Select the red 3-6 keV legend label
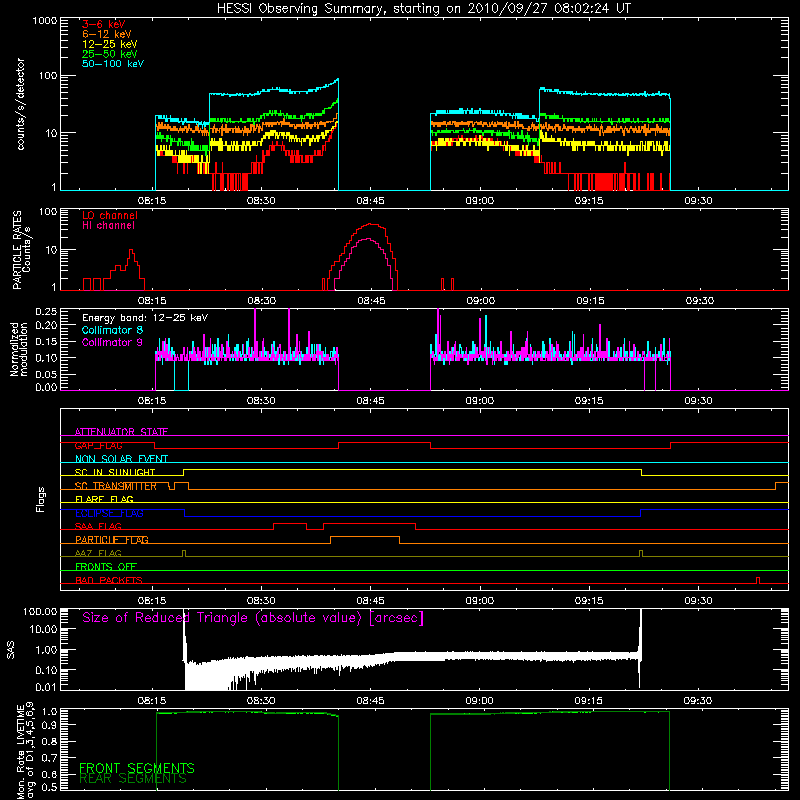Image resolution: width=800 pixels, height=800 pixels. [104, 24]
